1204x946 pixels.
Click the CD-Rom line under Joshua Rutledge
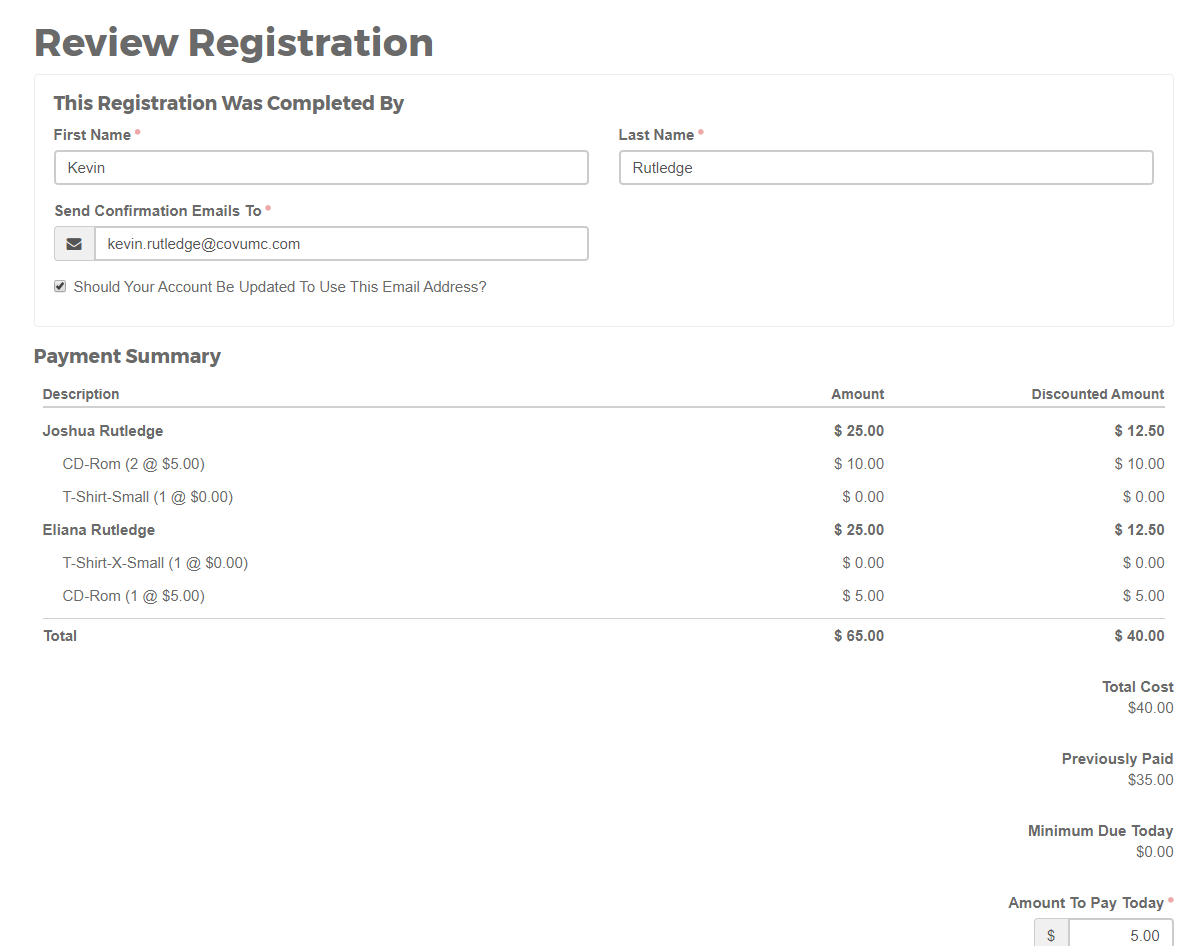pos(133,463)
